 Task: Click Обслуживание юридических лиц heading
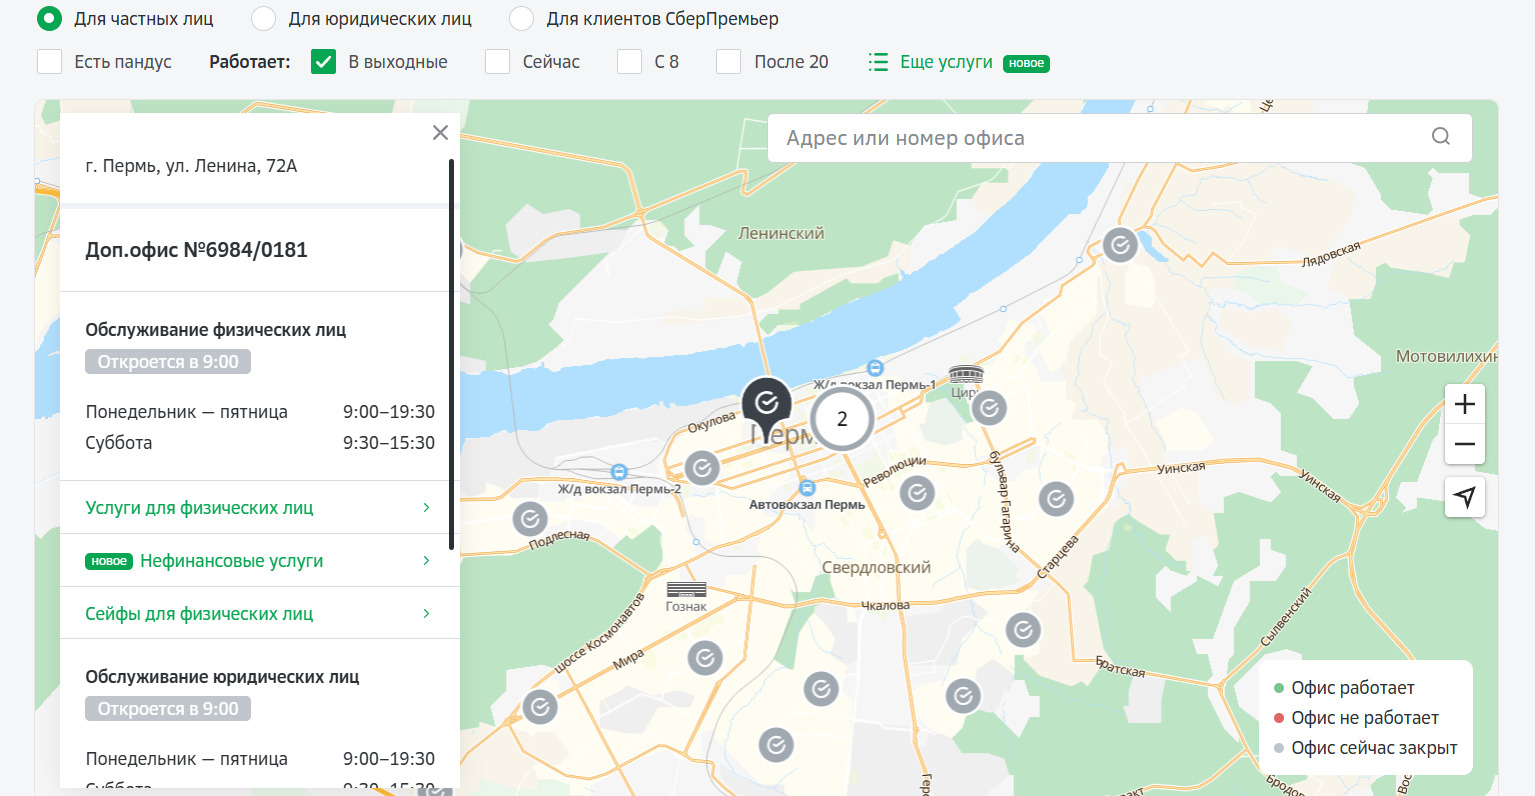(x=222, y=677)
